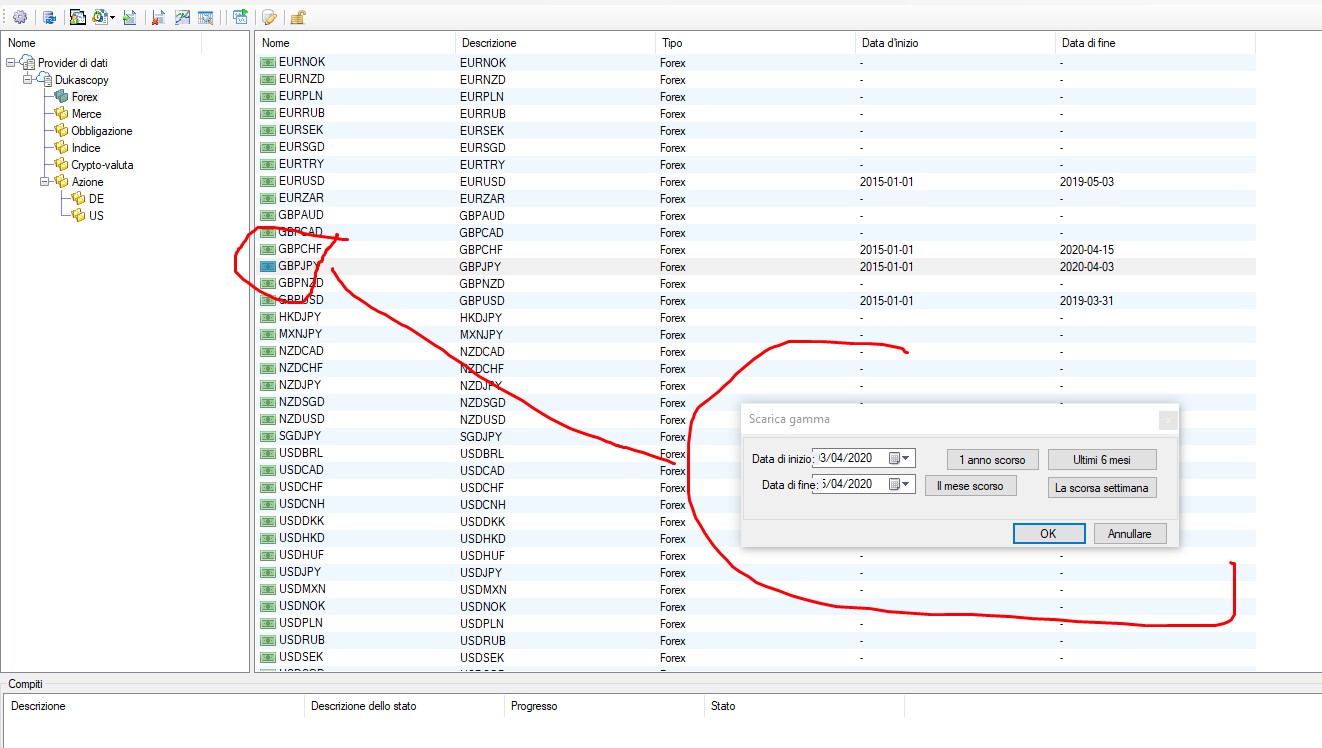Select GBPUSD in the Nome column
1322x748 pixels.
pyautogui.click(x=301, y=301)
